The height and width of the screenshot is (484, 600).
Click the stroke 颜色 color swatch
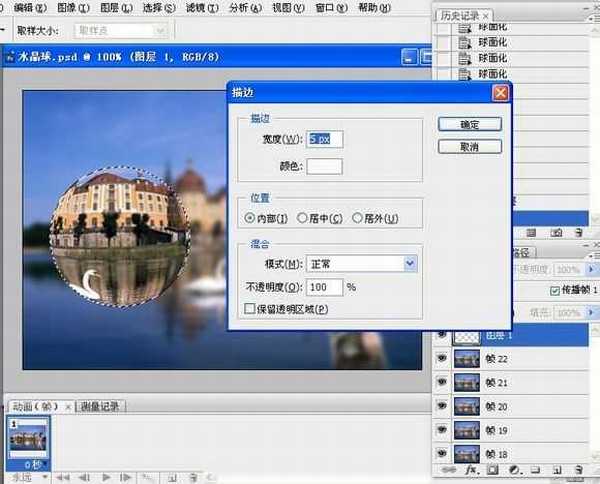[x=324, y=166]
